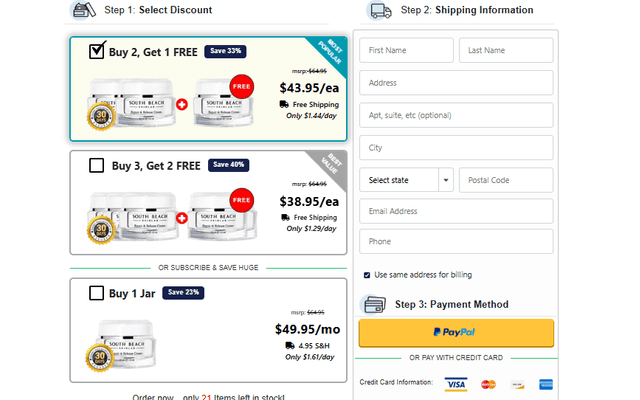Click the red FREE badge on first offer
The image size is (640, 400).
point(241,87)
